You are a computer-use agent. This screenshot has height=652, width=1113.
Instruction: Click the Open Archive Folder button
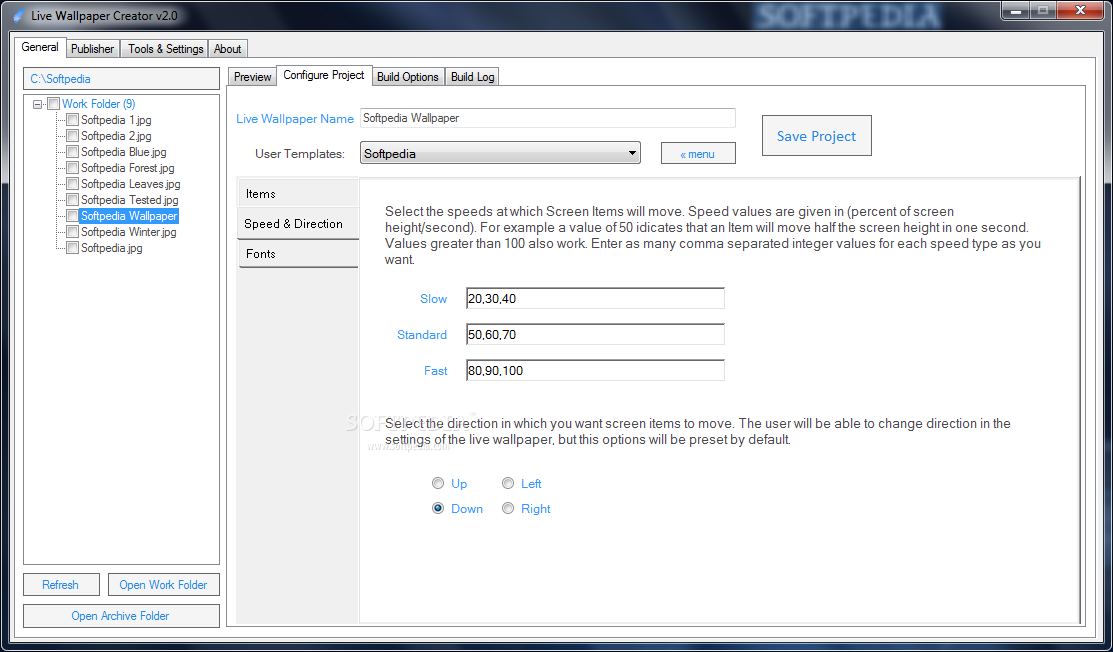[121, 616]
